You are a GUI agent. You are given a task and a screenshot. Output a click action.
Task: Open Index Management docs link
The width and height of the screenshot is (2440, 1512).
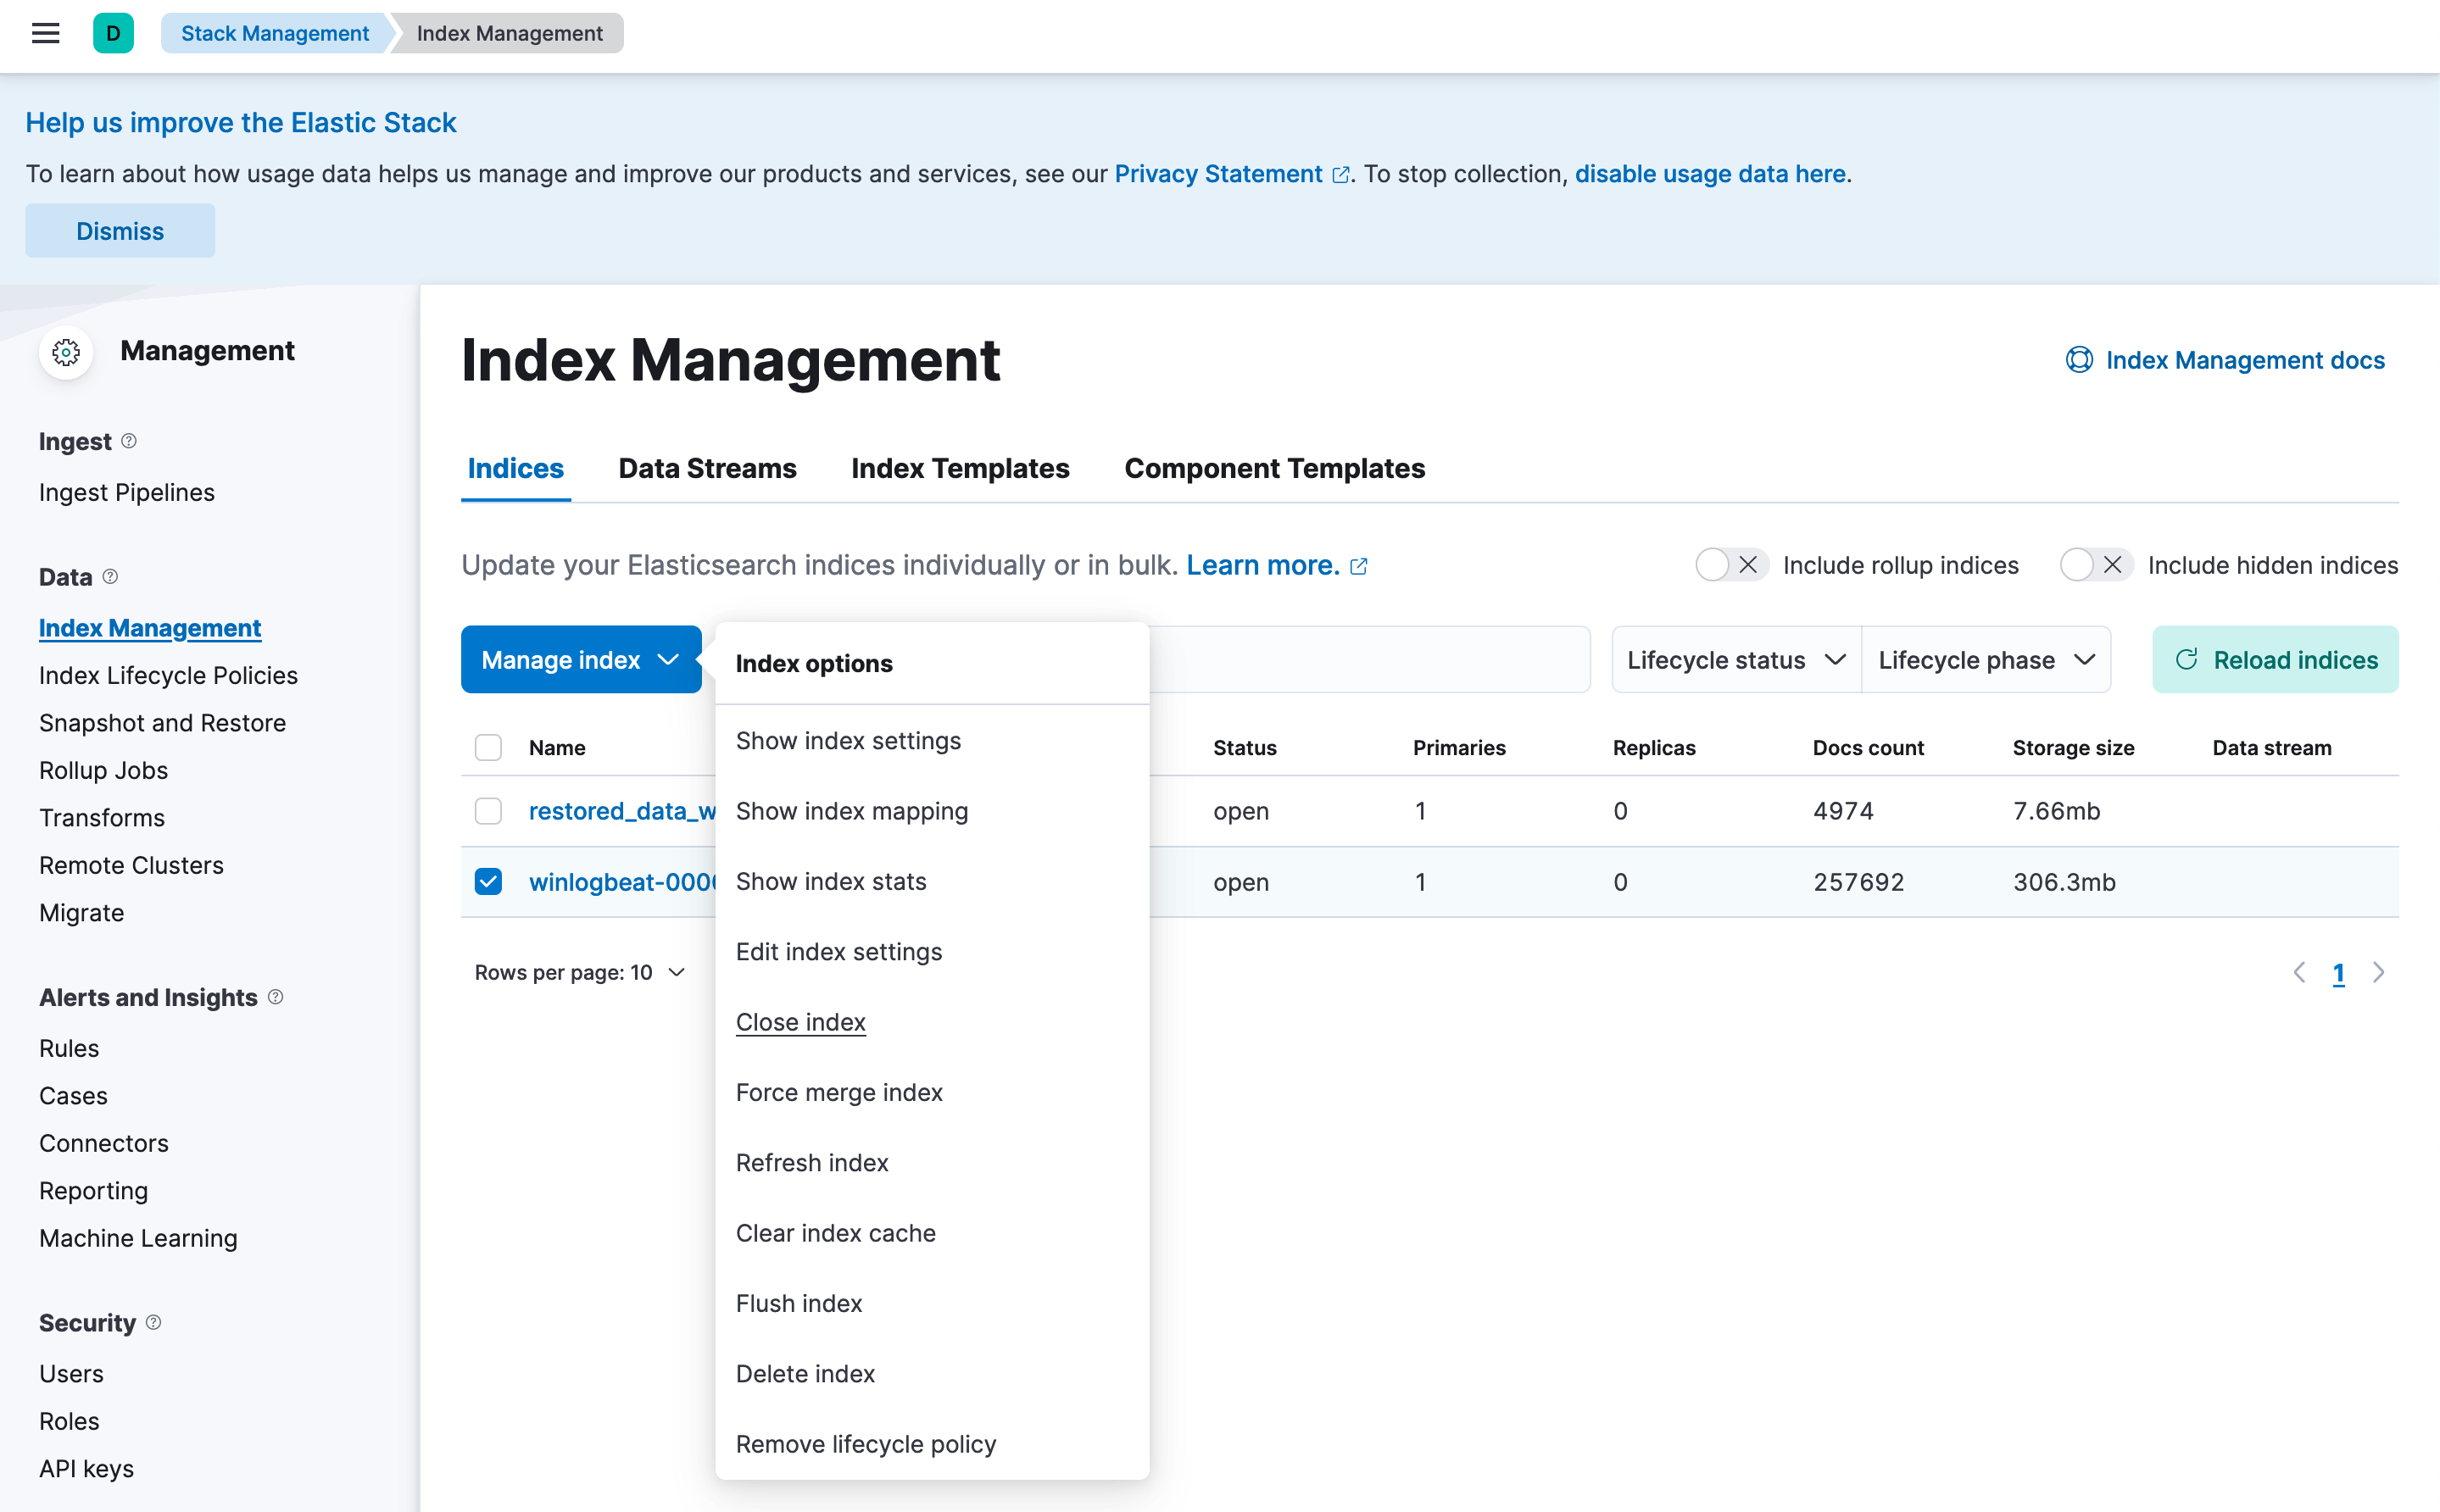(x=2245, y=360)
